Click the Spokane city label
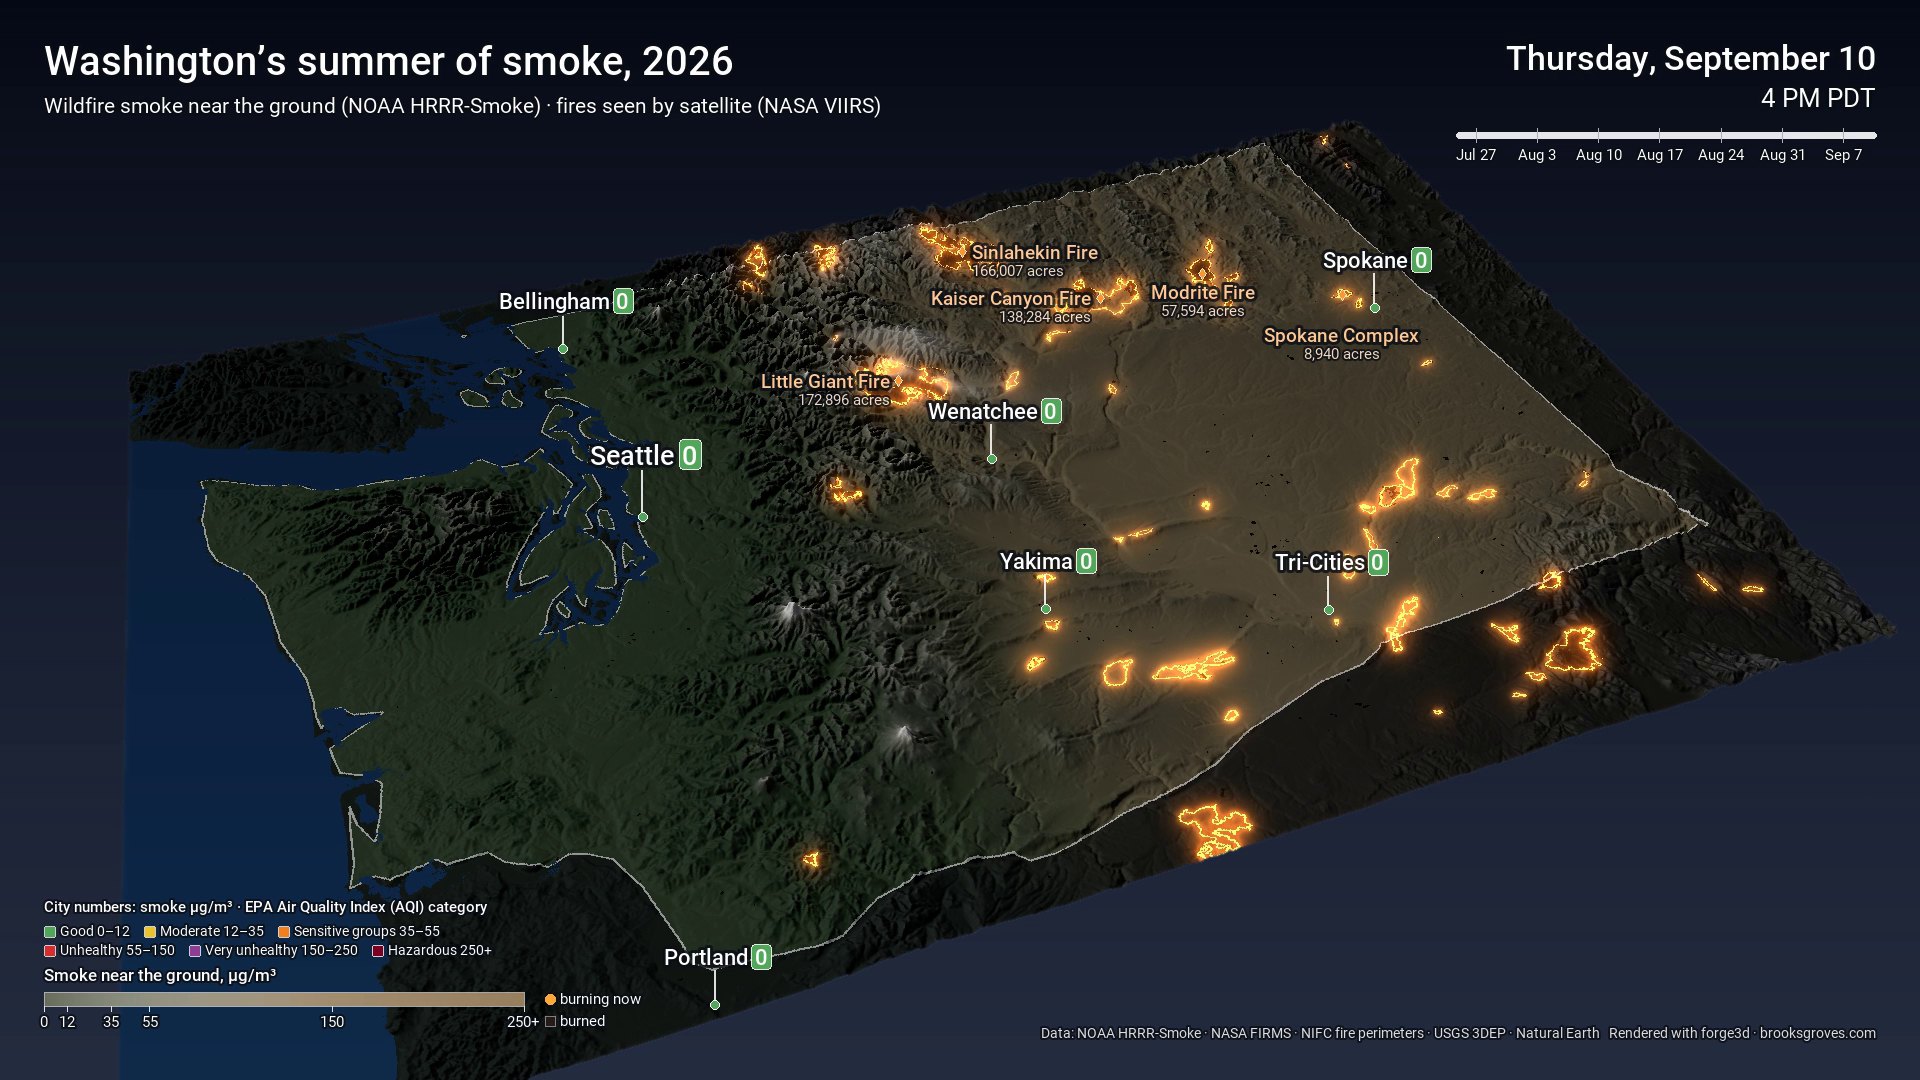 [1365, 261]
